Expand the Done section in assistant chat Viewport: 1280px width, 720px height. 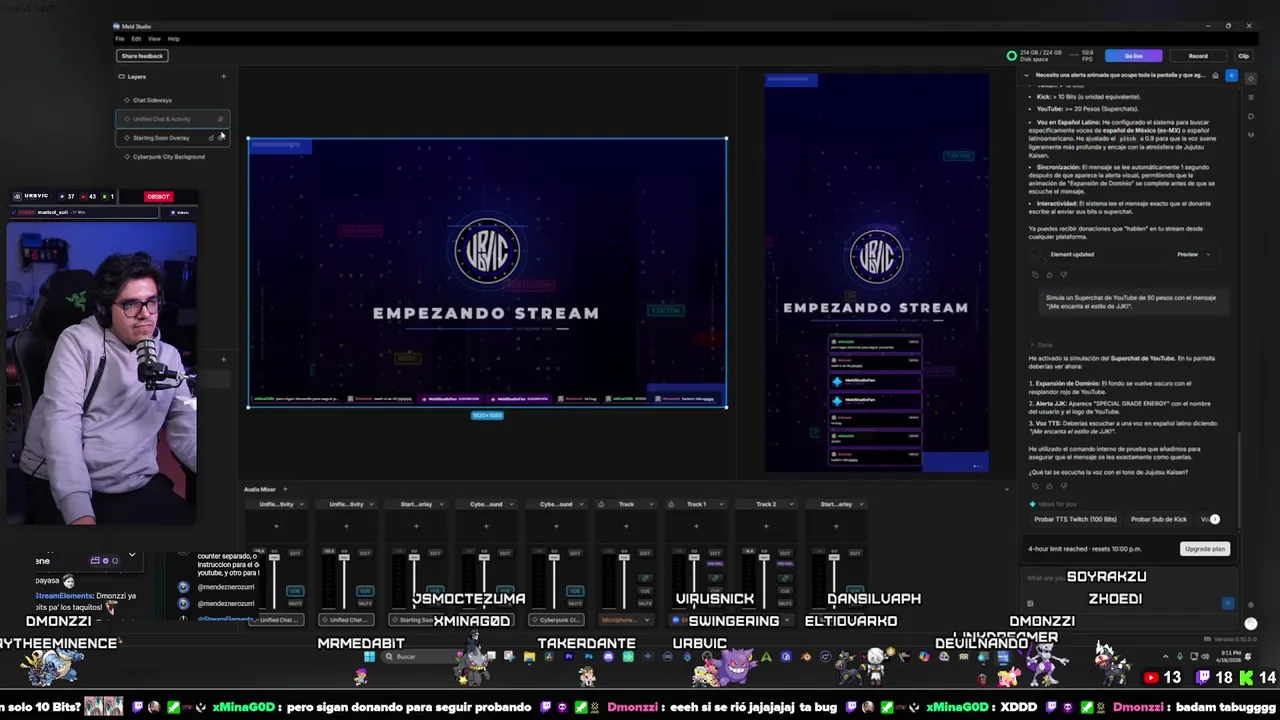coord(1042,344)
